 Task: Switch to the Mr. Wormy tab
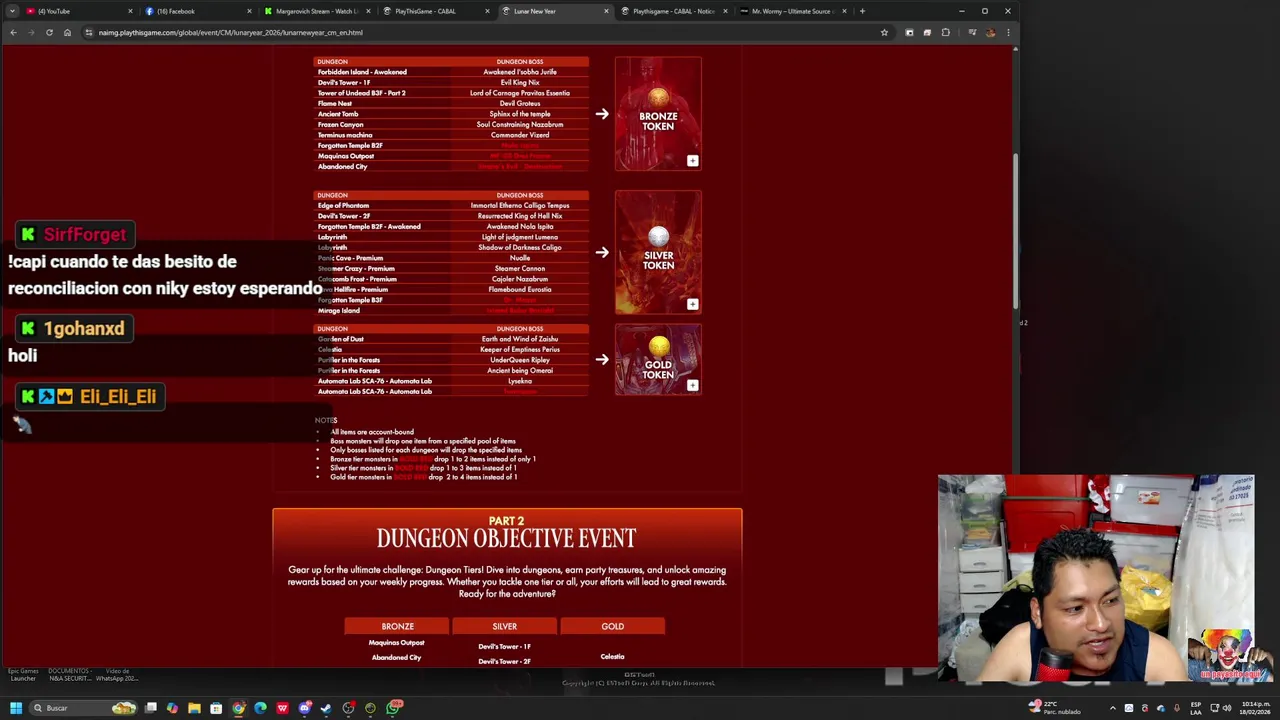coord(792,11)
